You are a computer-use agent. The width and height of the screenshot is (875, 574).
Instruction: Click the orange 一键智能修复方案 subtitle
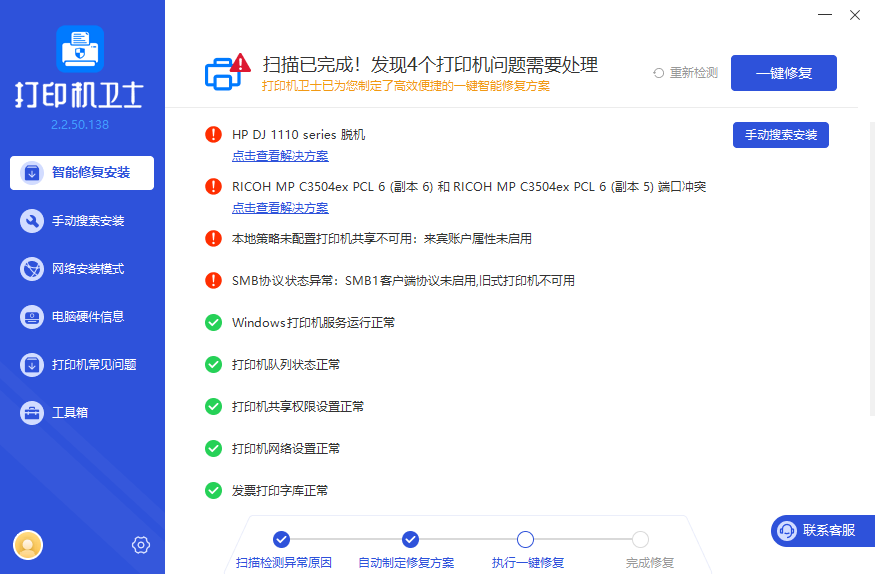click(406, 85)
